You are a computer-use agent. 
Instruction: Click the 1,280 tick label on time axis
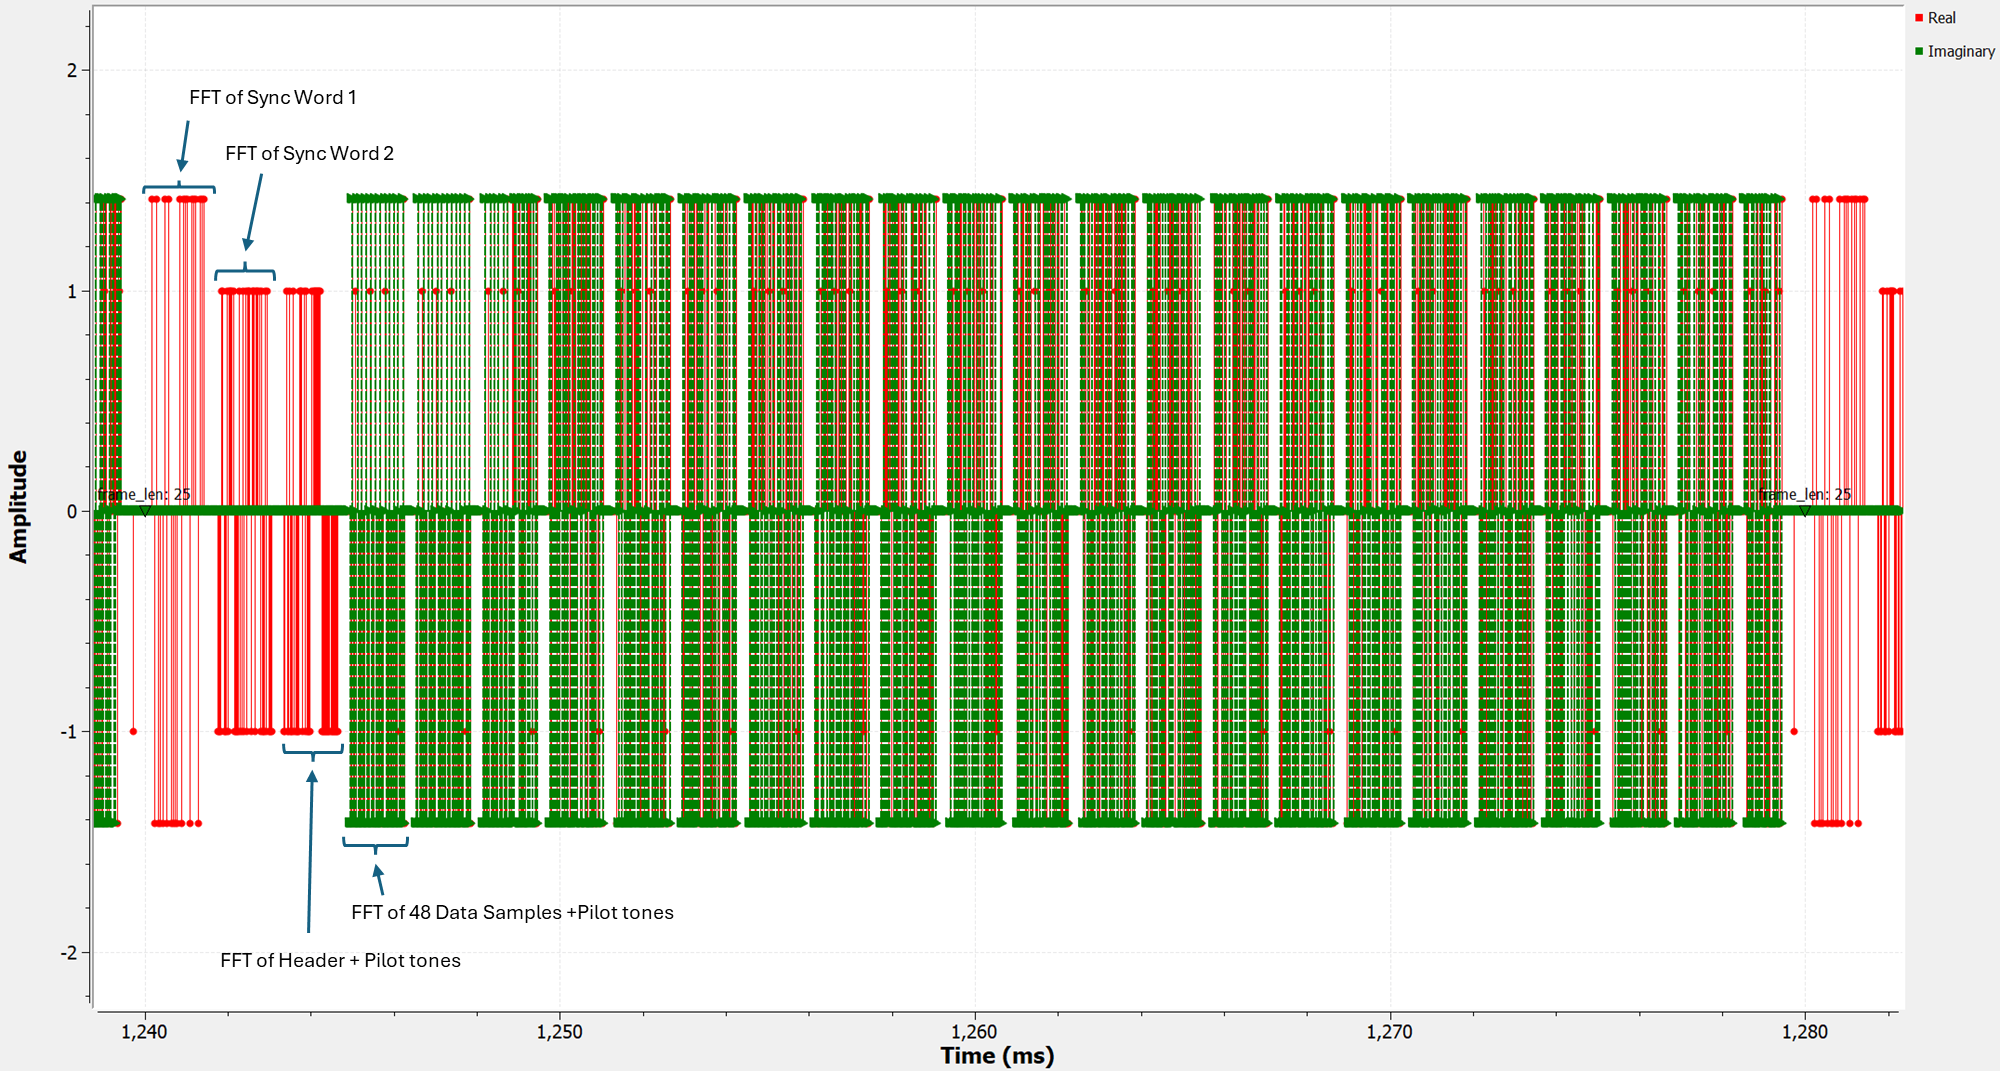click(1804, 1032)
